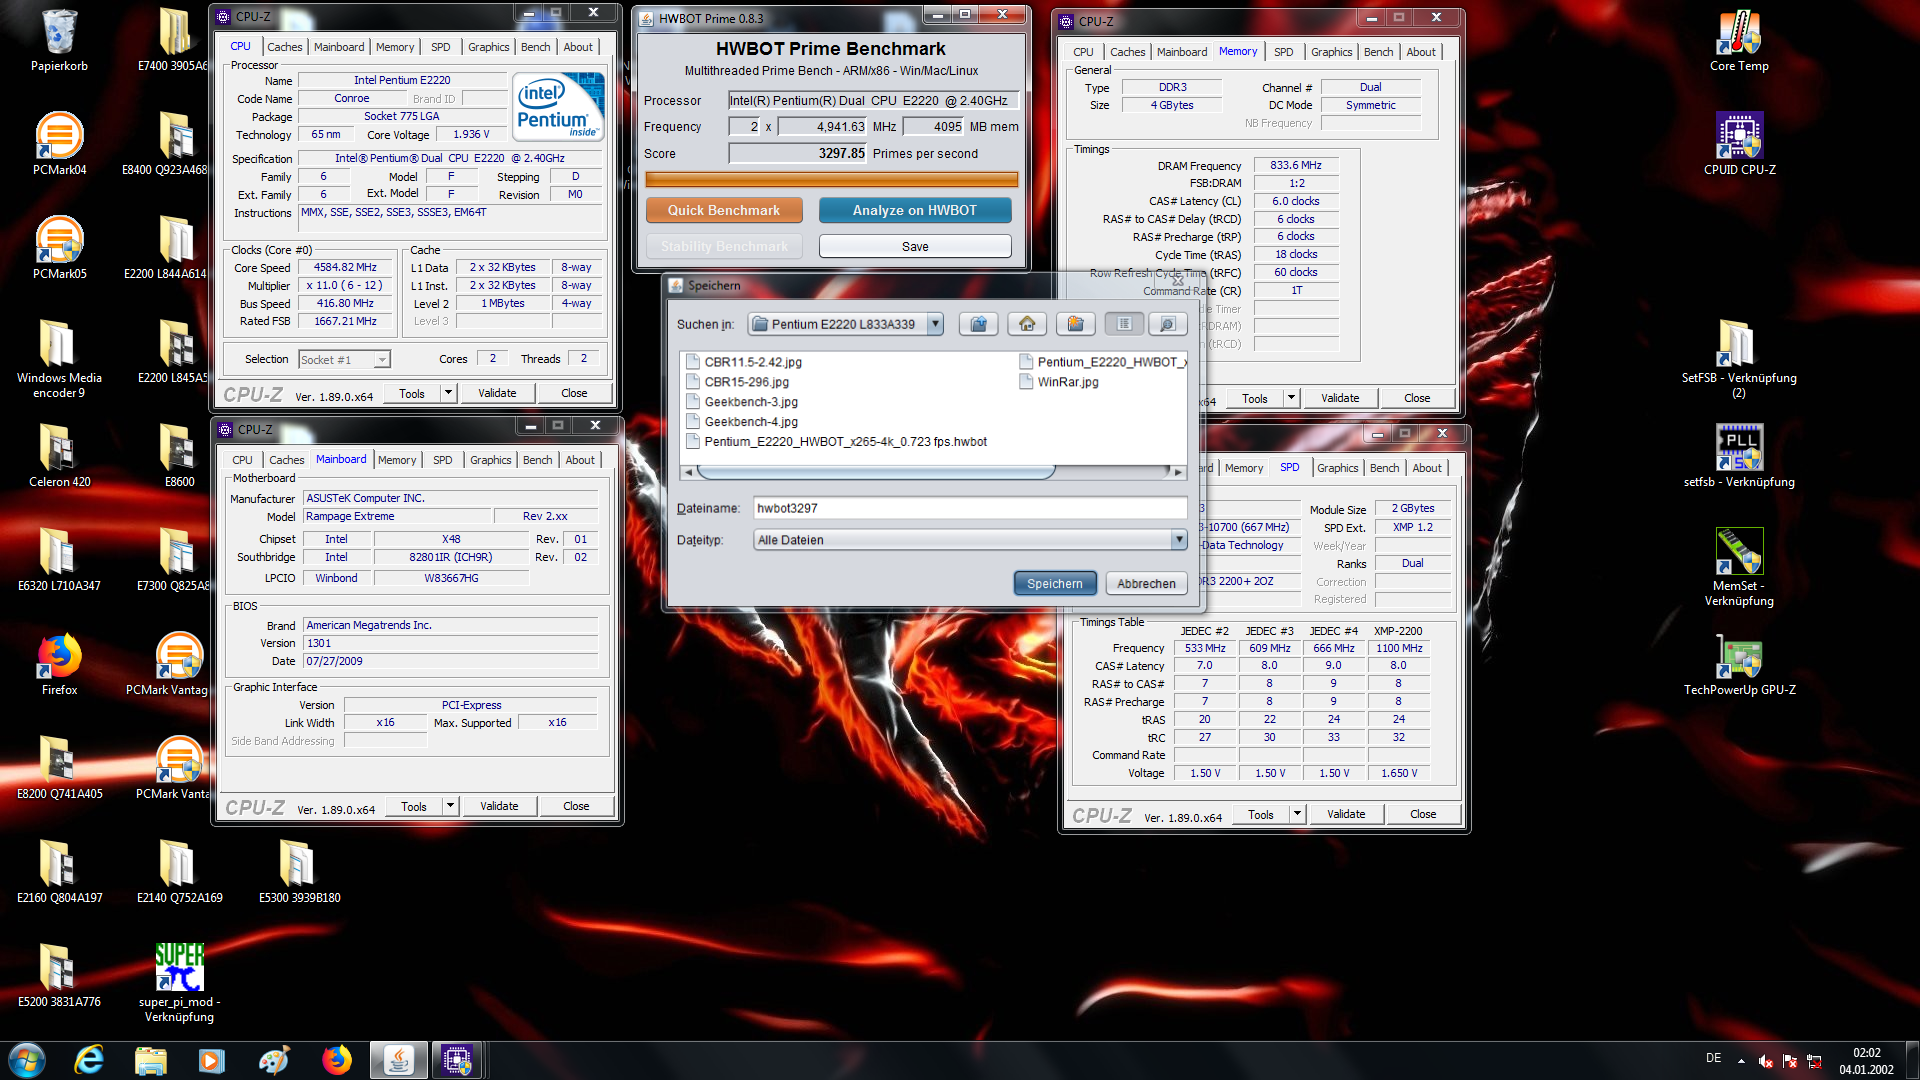Select file Geekbench-4.jpg
The width and height of the screenshot is (1920, 1080).
point(742,422)
